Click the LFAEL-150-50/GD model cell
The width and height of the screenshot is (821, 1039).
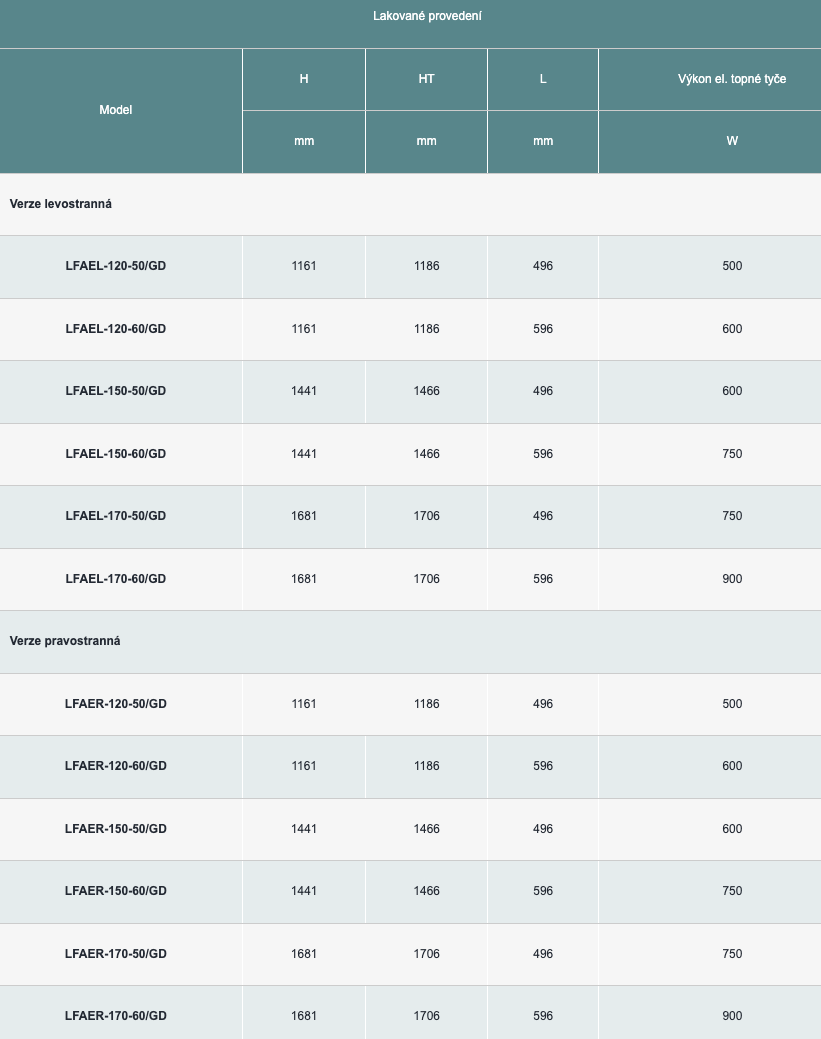(x=116, y=391)
